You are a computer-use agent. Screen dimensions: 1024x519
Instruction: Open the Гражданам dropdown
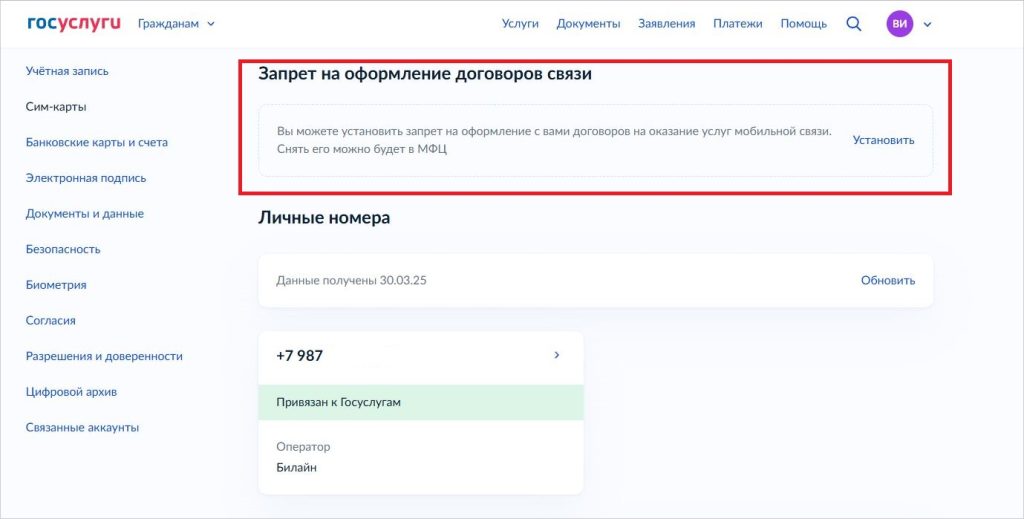176,24
